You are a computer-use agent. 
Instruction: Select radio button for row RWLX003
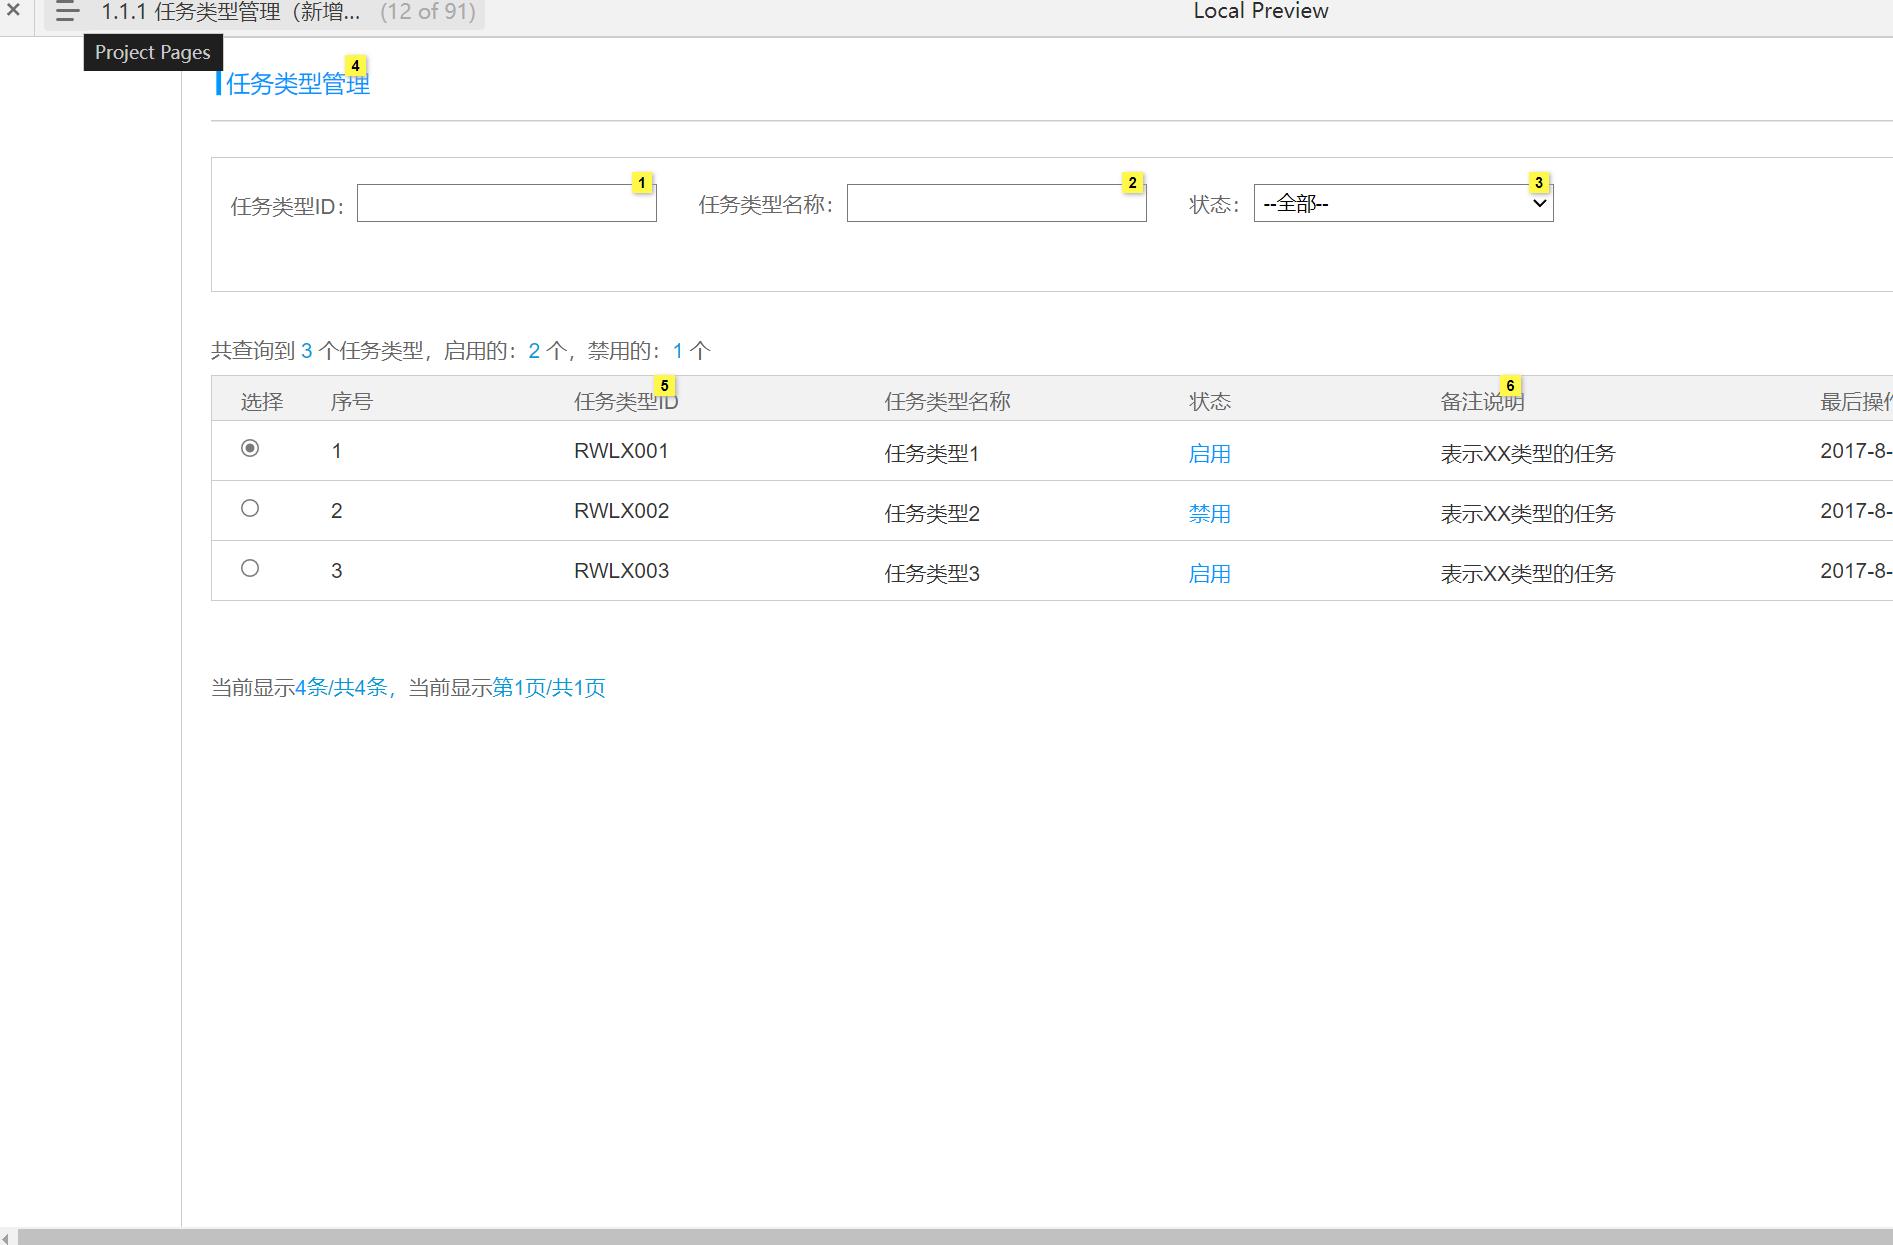pos(250,568)
